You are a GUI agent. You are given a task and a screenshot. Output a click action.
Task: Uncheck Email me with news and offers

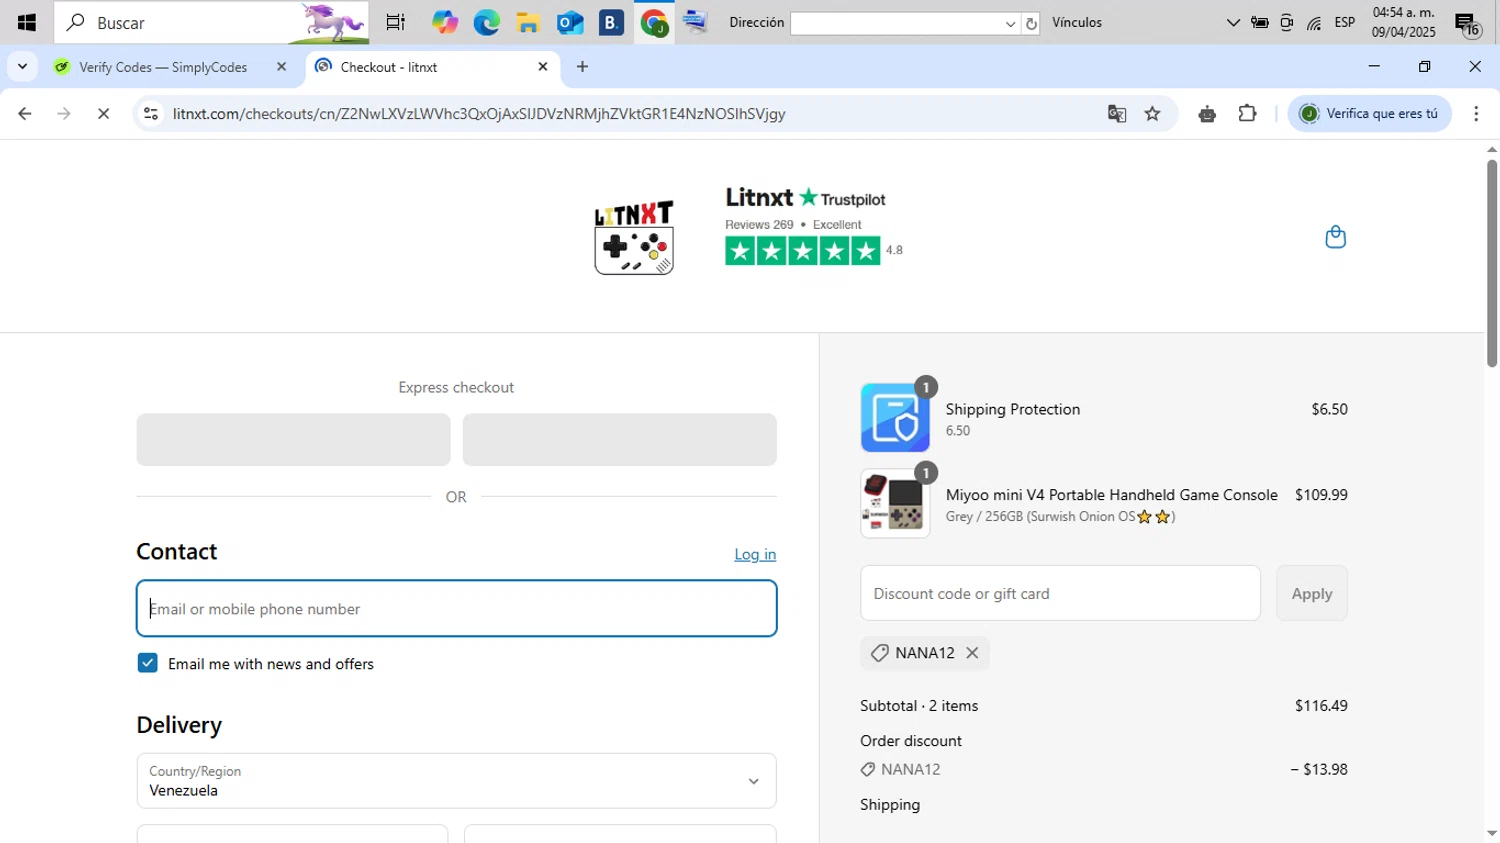tap(148, 663)
